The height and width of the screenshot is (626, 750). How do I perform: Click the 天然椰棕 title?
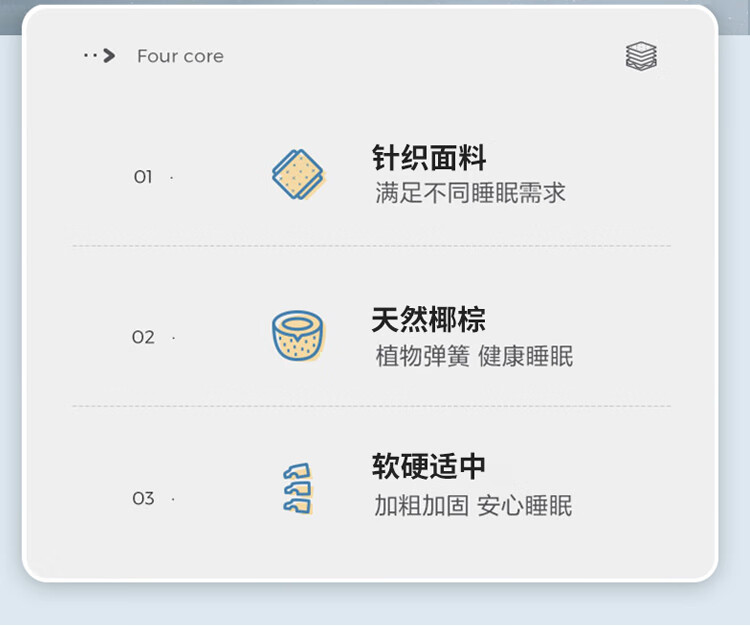pyautogui.click(x=429, y=319)
